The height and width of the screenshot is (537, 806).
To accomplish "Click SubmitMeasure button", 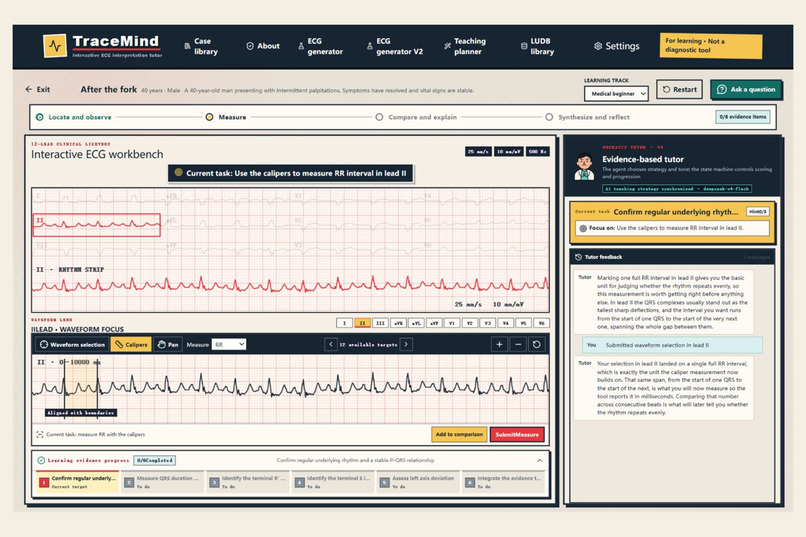I will coord(517,434).
